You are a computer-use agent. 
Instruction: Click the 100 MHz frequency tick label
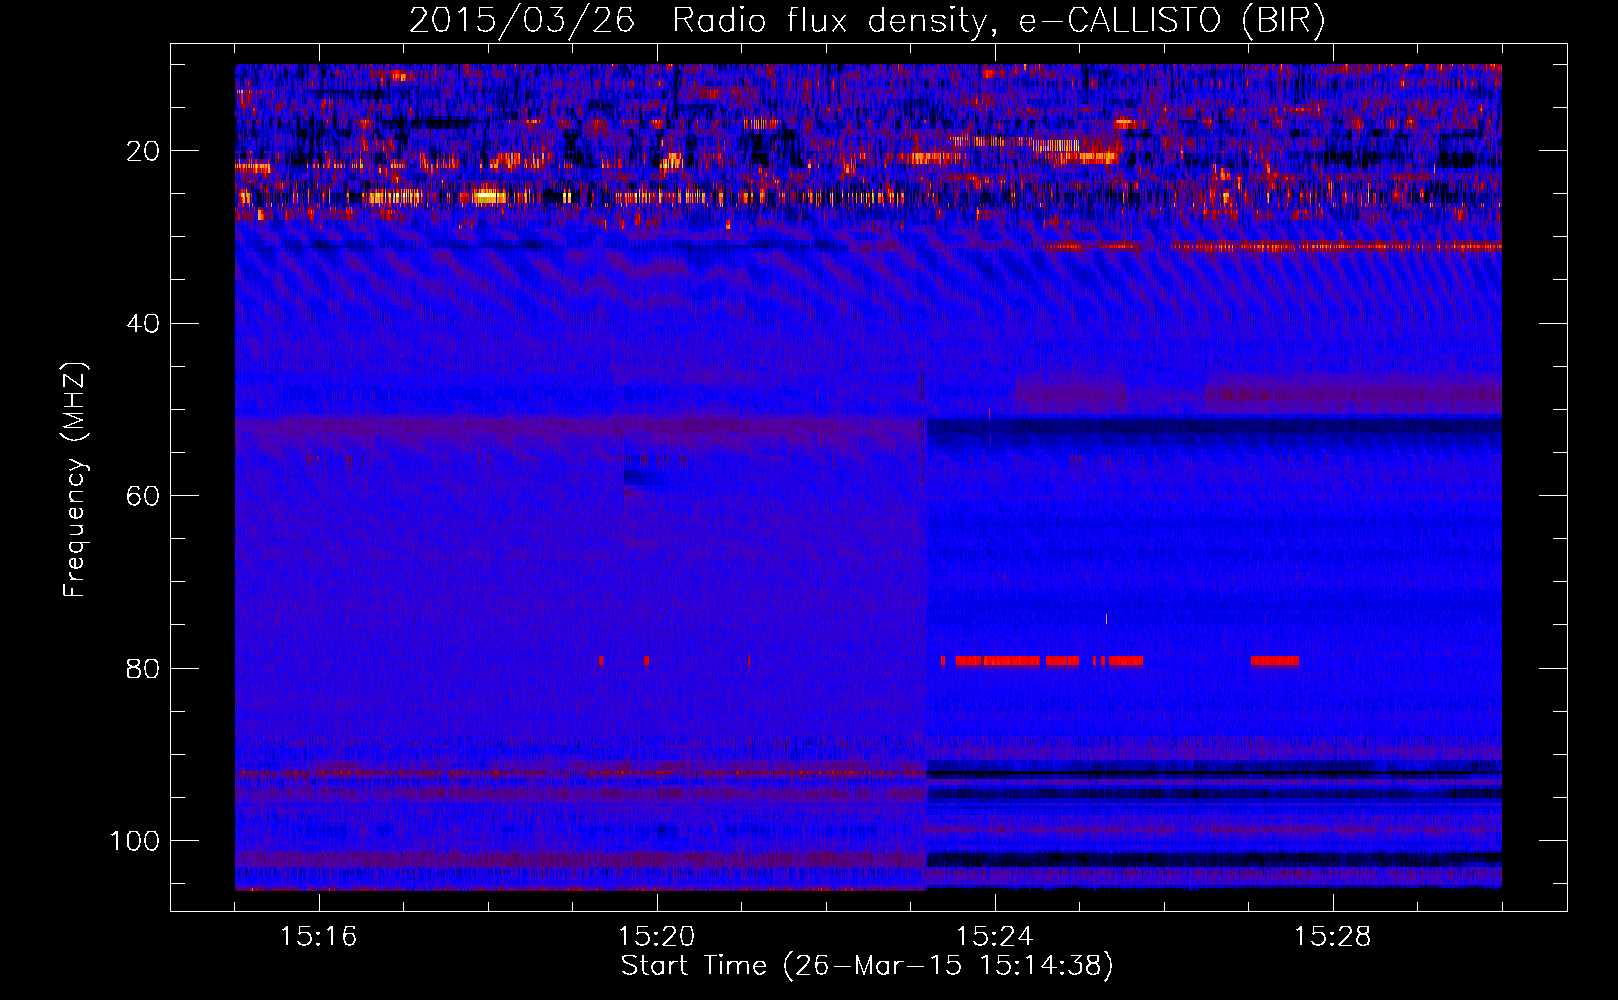pyautogui.click(x=135, y=841)
